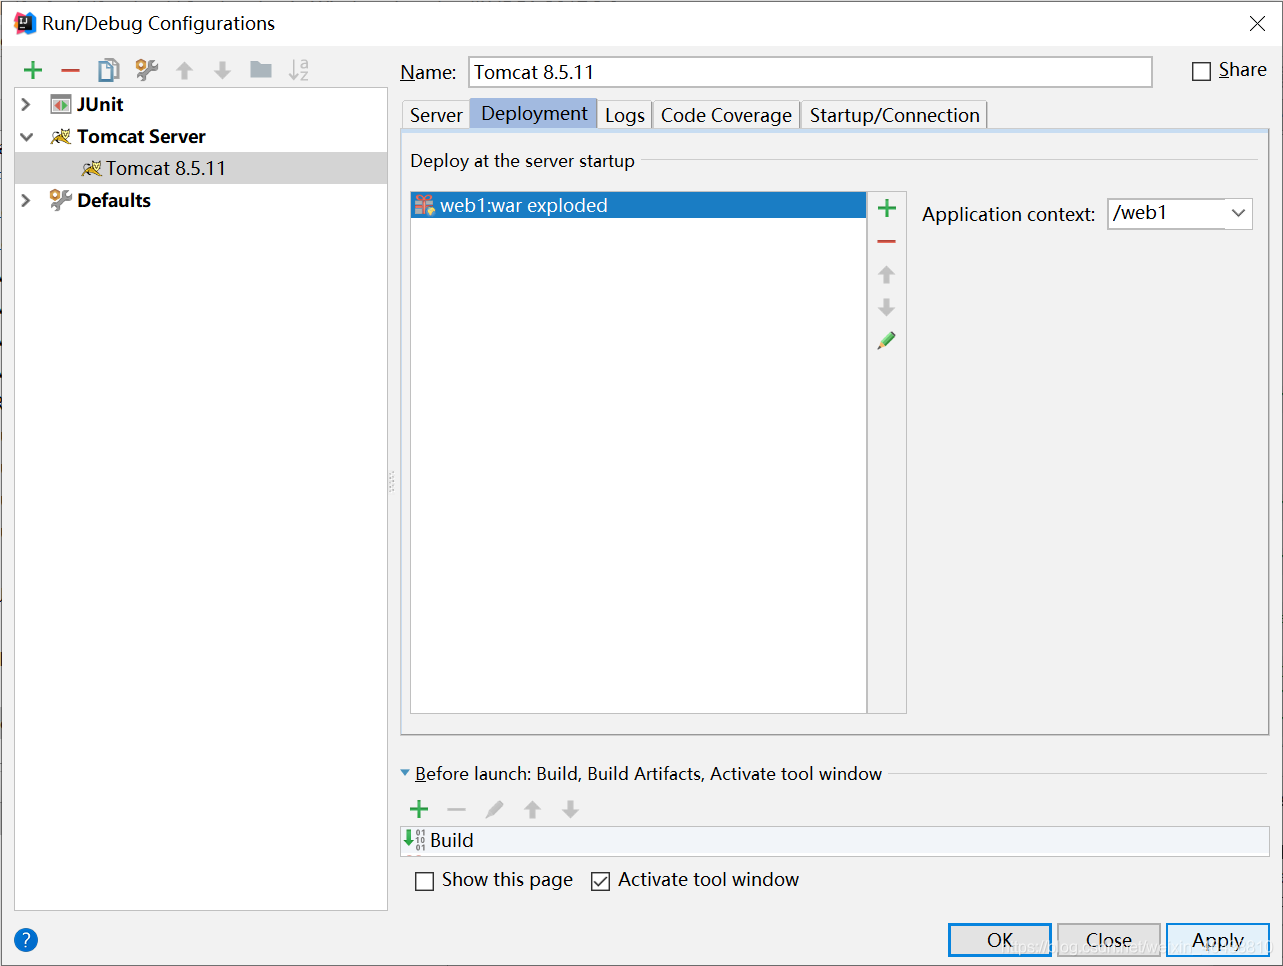Image resolution: width=1283 pixels, height=966 pixels.
Task: Select the Deployment tab
Action: pos(534,113)
